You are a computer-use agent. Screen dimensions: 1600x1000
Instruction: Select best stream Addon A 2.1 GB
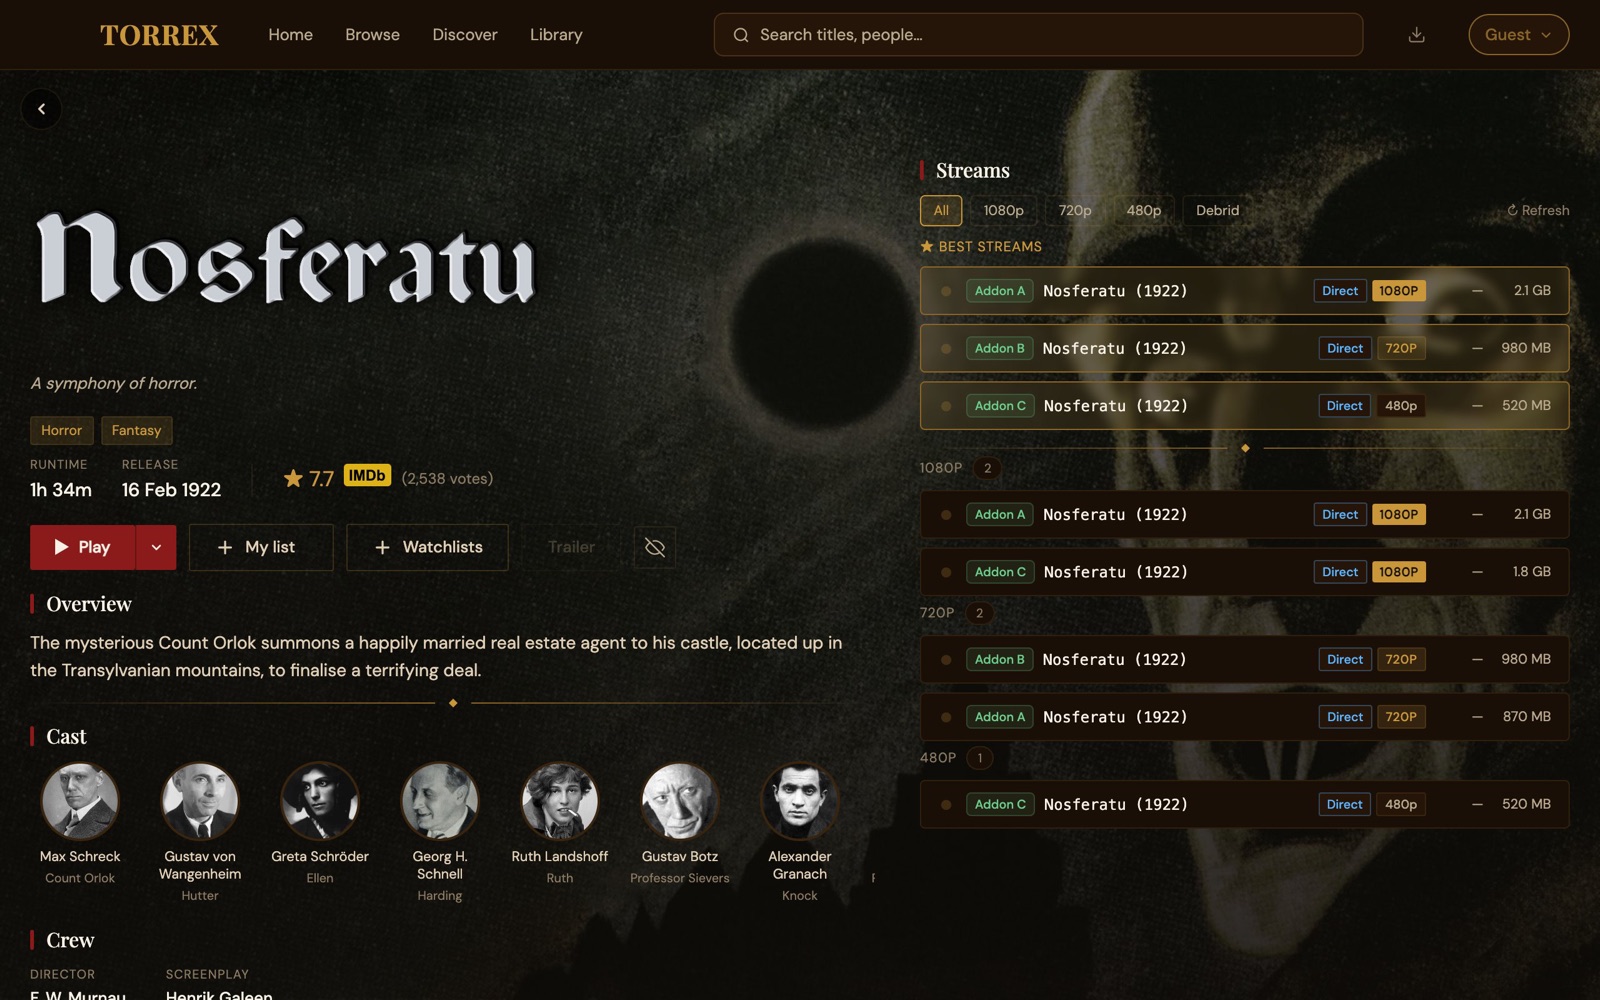[x=1244, y=291]
